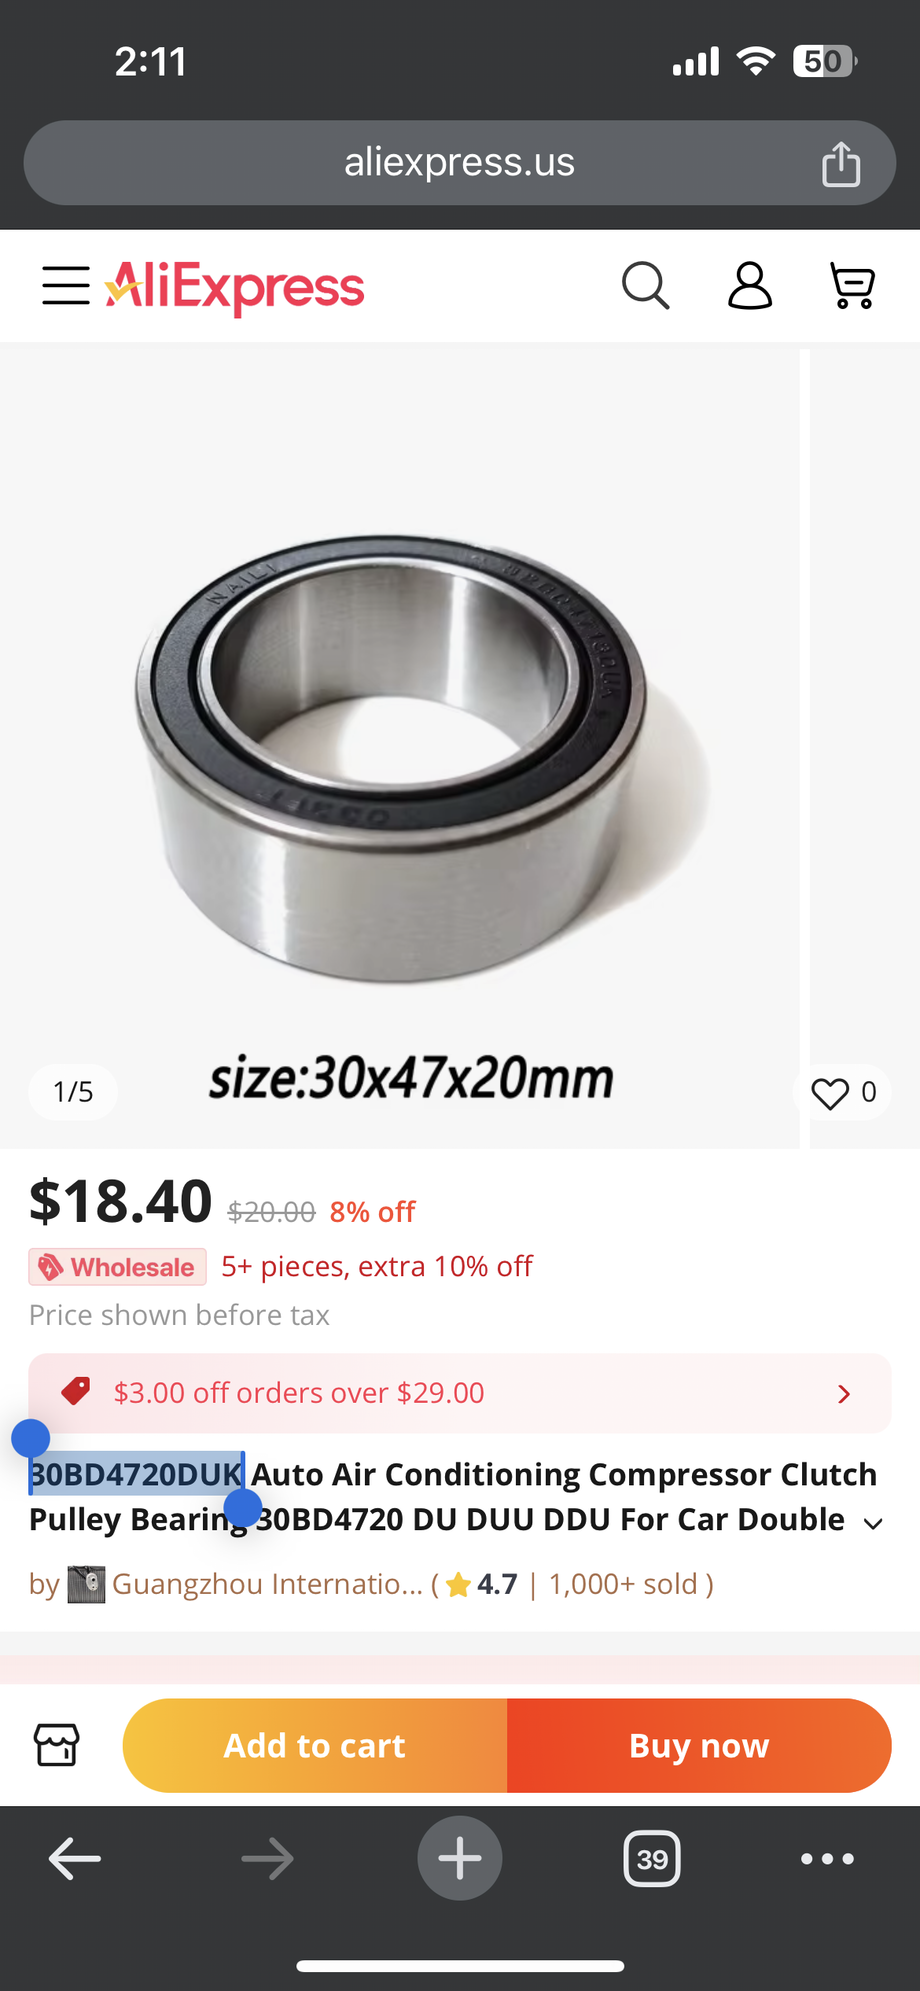Add the bearing to cart
The image size is (920, 1991).
click(315, 1745)
